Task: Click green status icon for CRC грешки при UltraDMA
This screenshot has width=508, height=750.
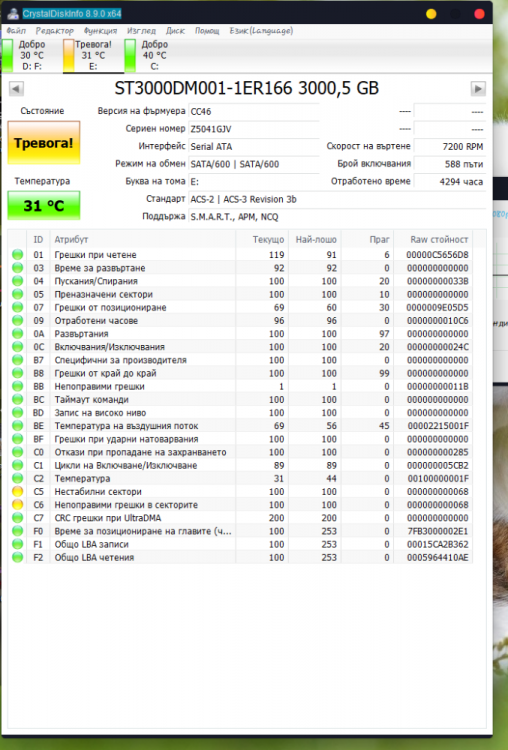Action: (x=18, y=518)
